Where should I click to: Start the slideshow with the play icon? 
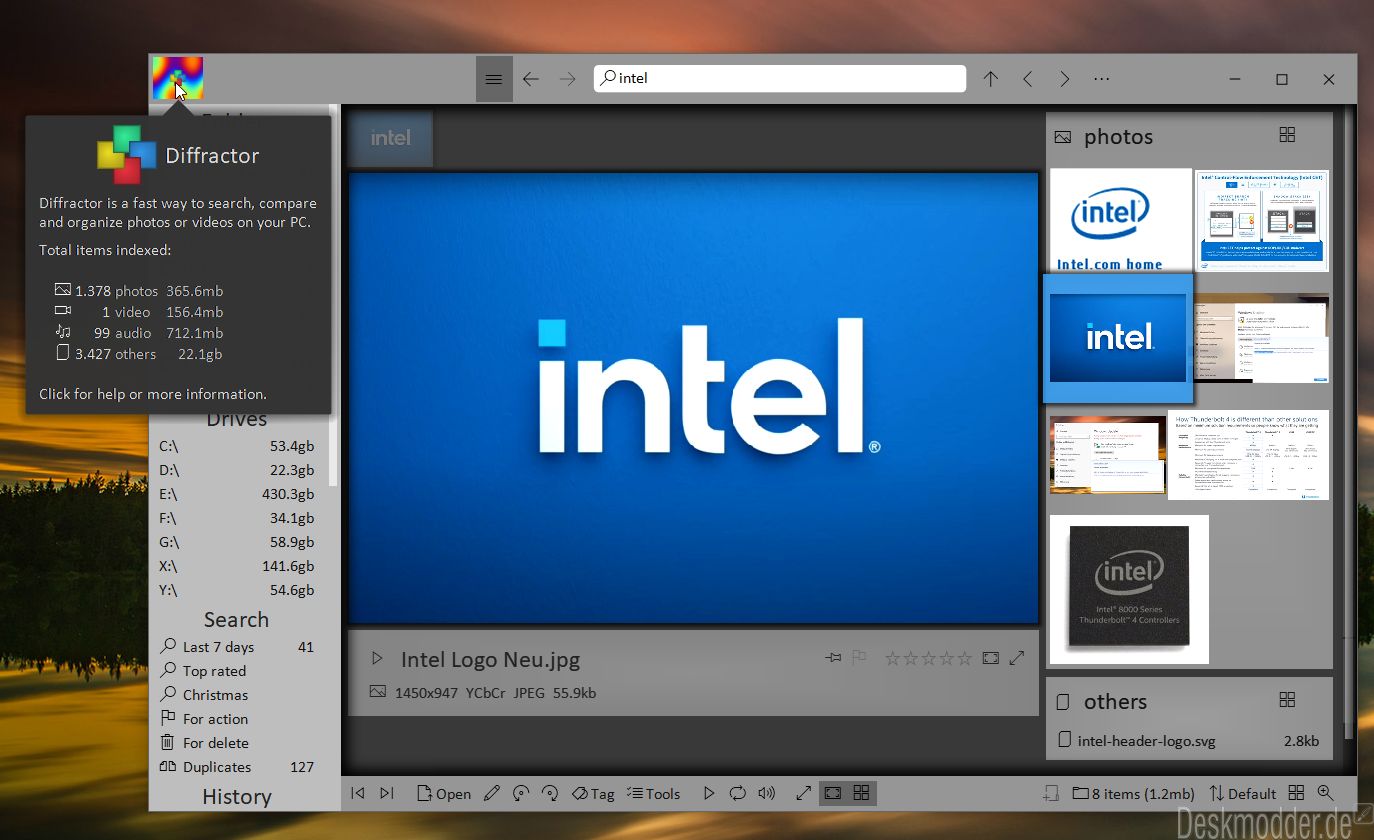point(709,793)
